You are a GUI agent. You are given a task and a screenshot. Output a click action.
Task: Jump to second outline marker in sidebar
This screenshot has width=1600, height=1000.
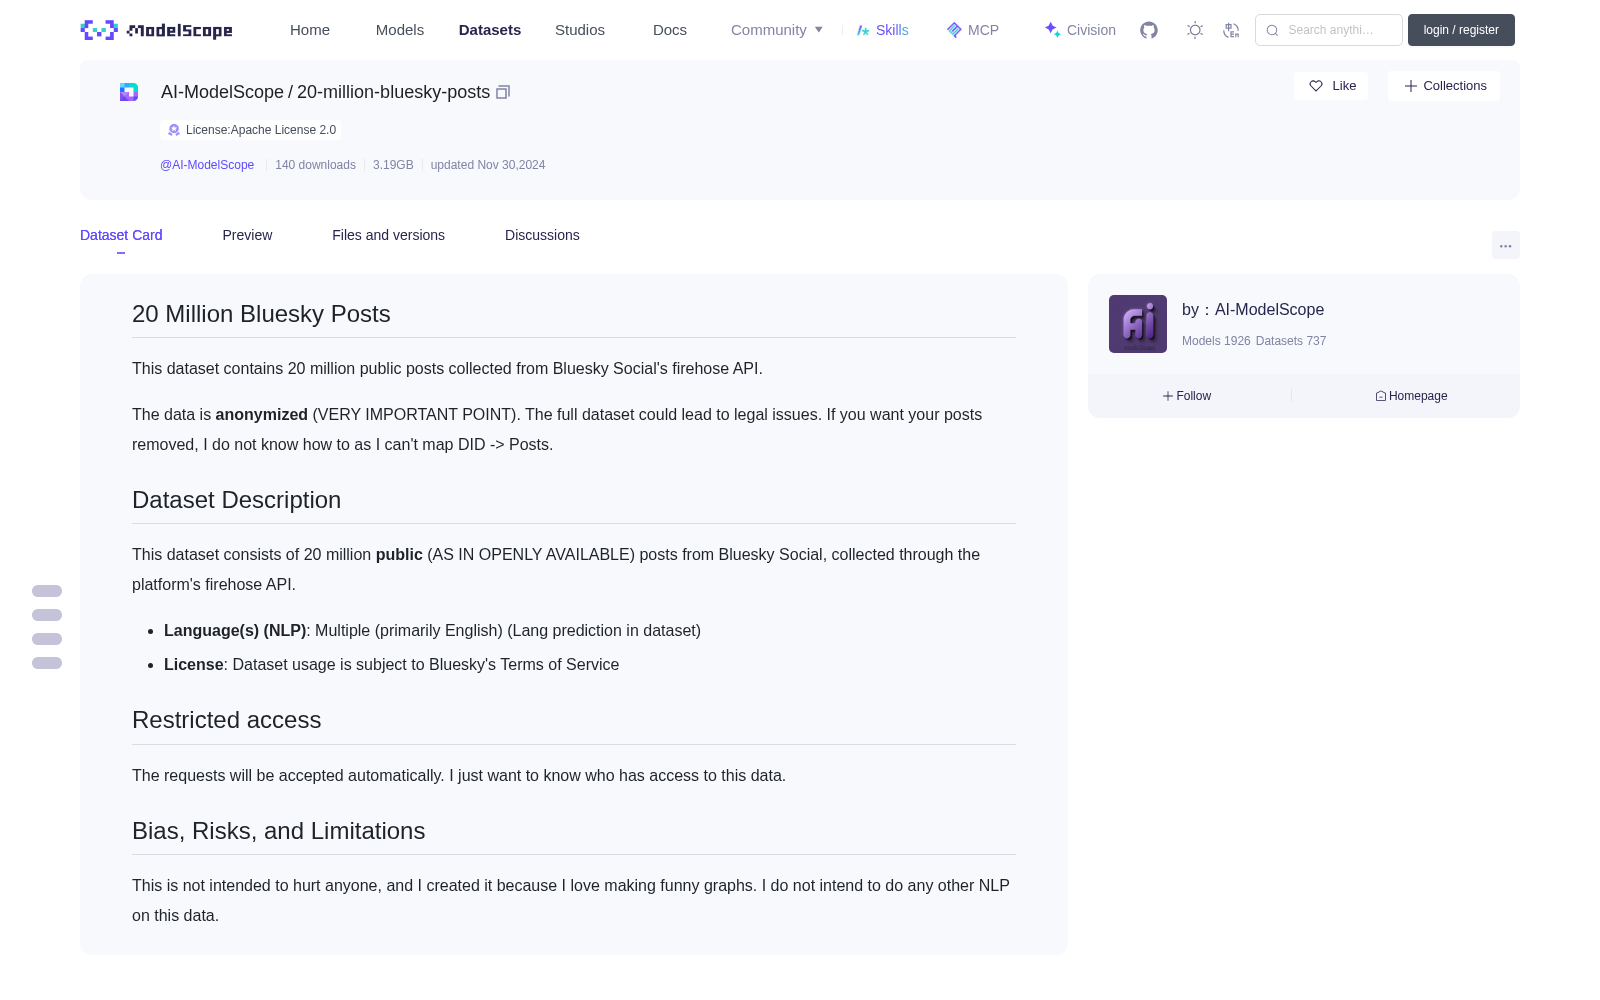(x=47, y=615)
